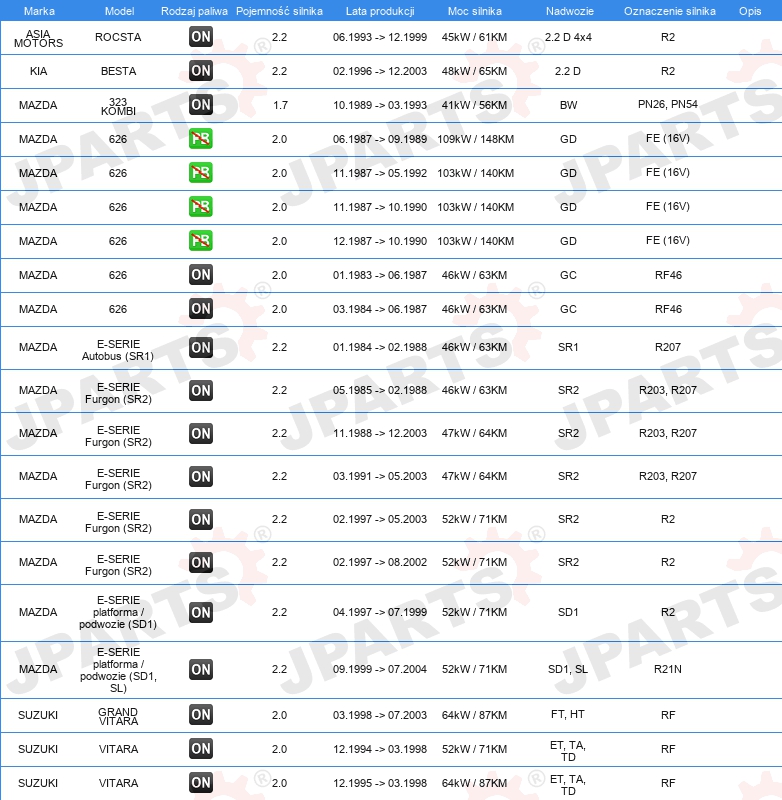Click ON icon in GRAND VITARA row
The width and height of the screenshot is (782, 800).
pos(200,715)
